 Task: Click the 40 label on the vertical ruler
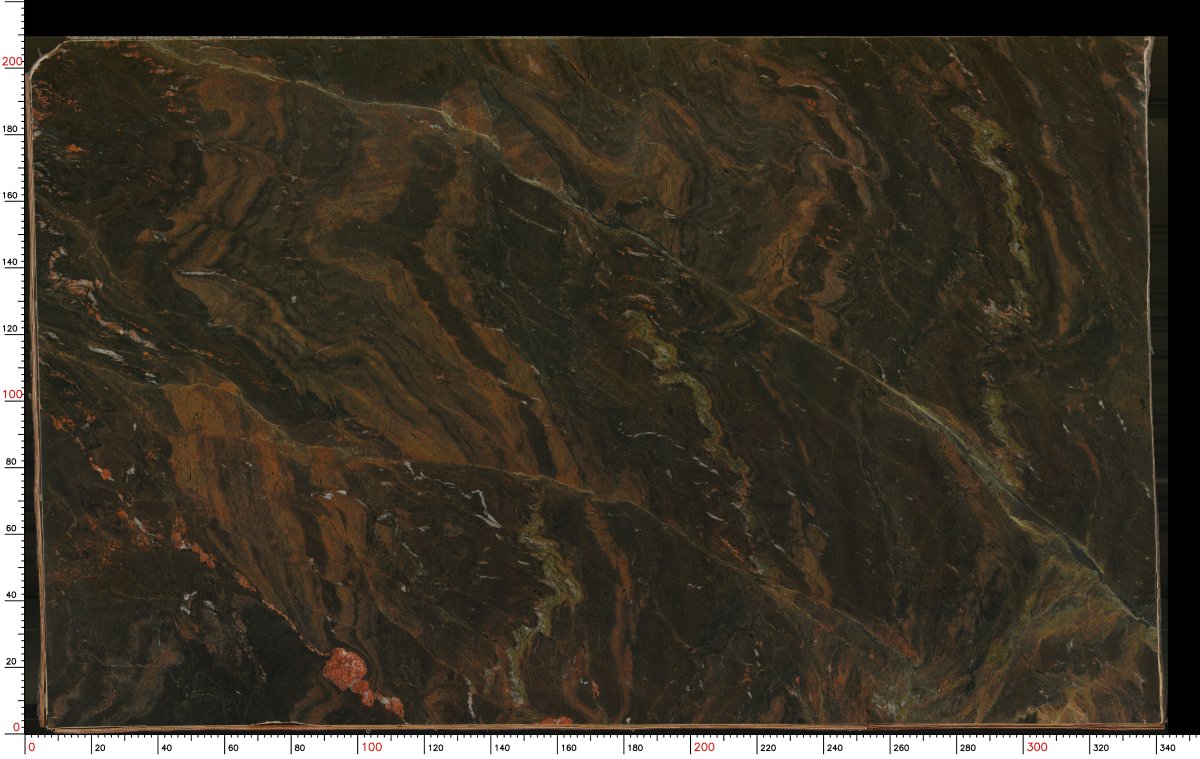coord(13,594)
